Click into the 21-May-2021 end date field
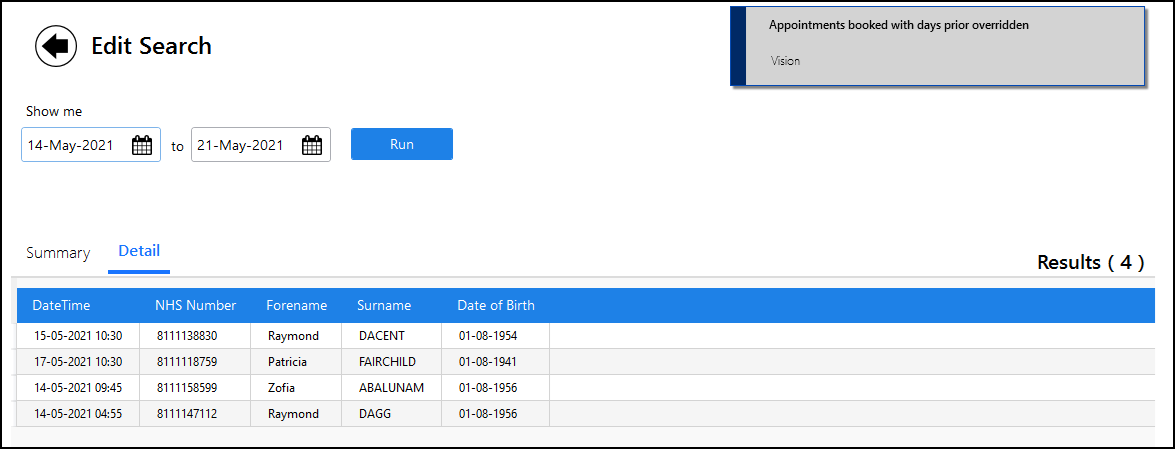 [245, 145]
